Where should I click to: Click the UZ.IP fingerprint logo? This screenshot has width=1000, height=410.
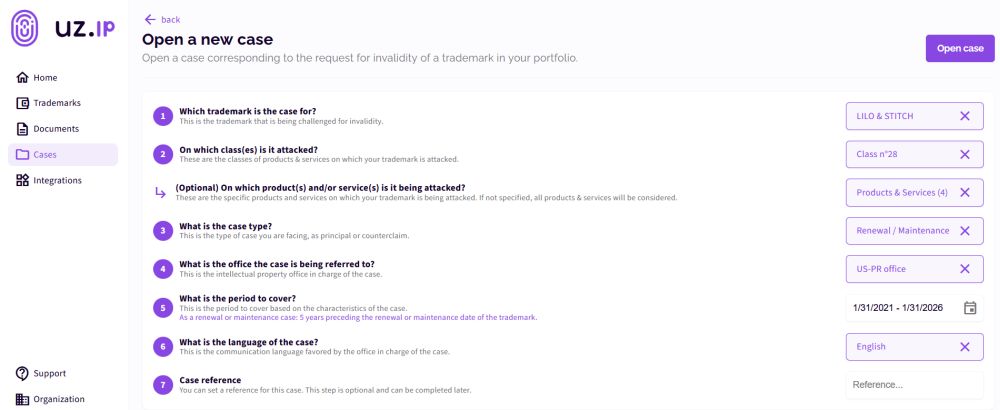(26, 28)
